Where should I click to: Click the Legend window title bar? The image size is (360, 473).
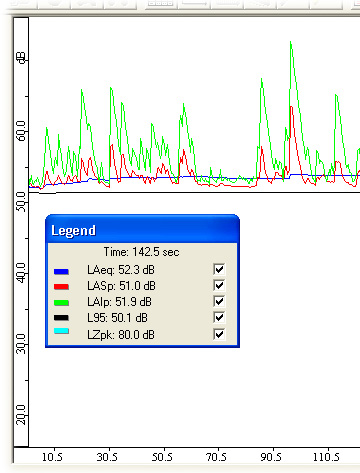(x=142, y=229)
